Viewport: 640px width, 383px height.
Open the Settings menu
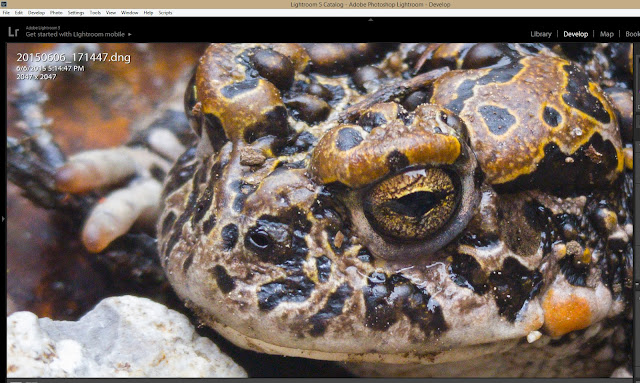point(76,13)
